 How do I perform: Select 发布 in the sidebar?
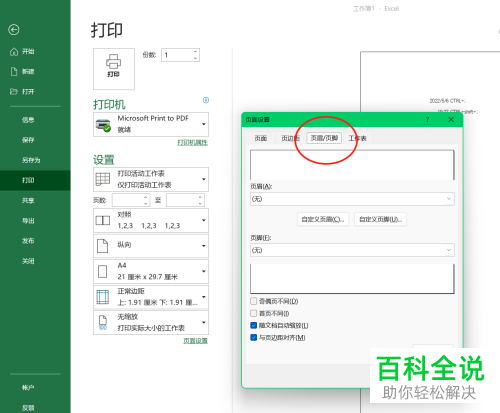(x=28, y=241)
